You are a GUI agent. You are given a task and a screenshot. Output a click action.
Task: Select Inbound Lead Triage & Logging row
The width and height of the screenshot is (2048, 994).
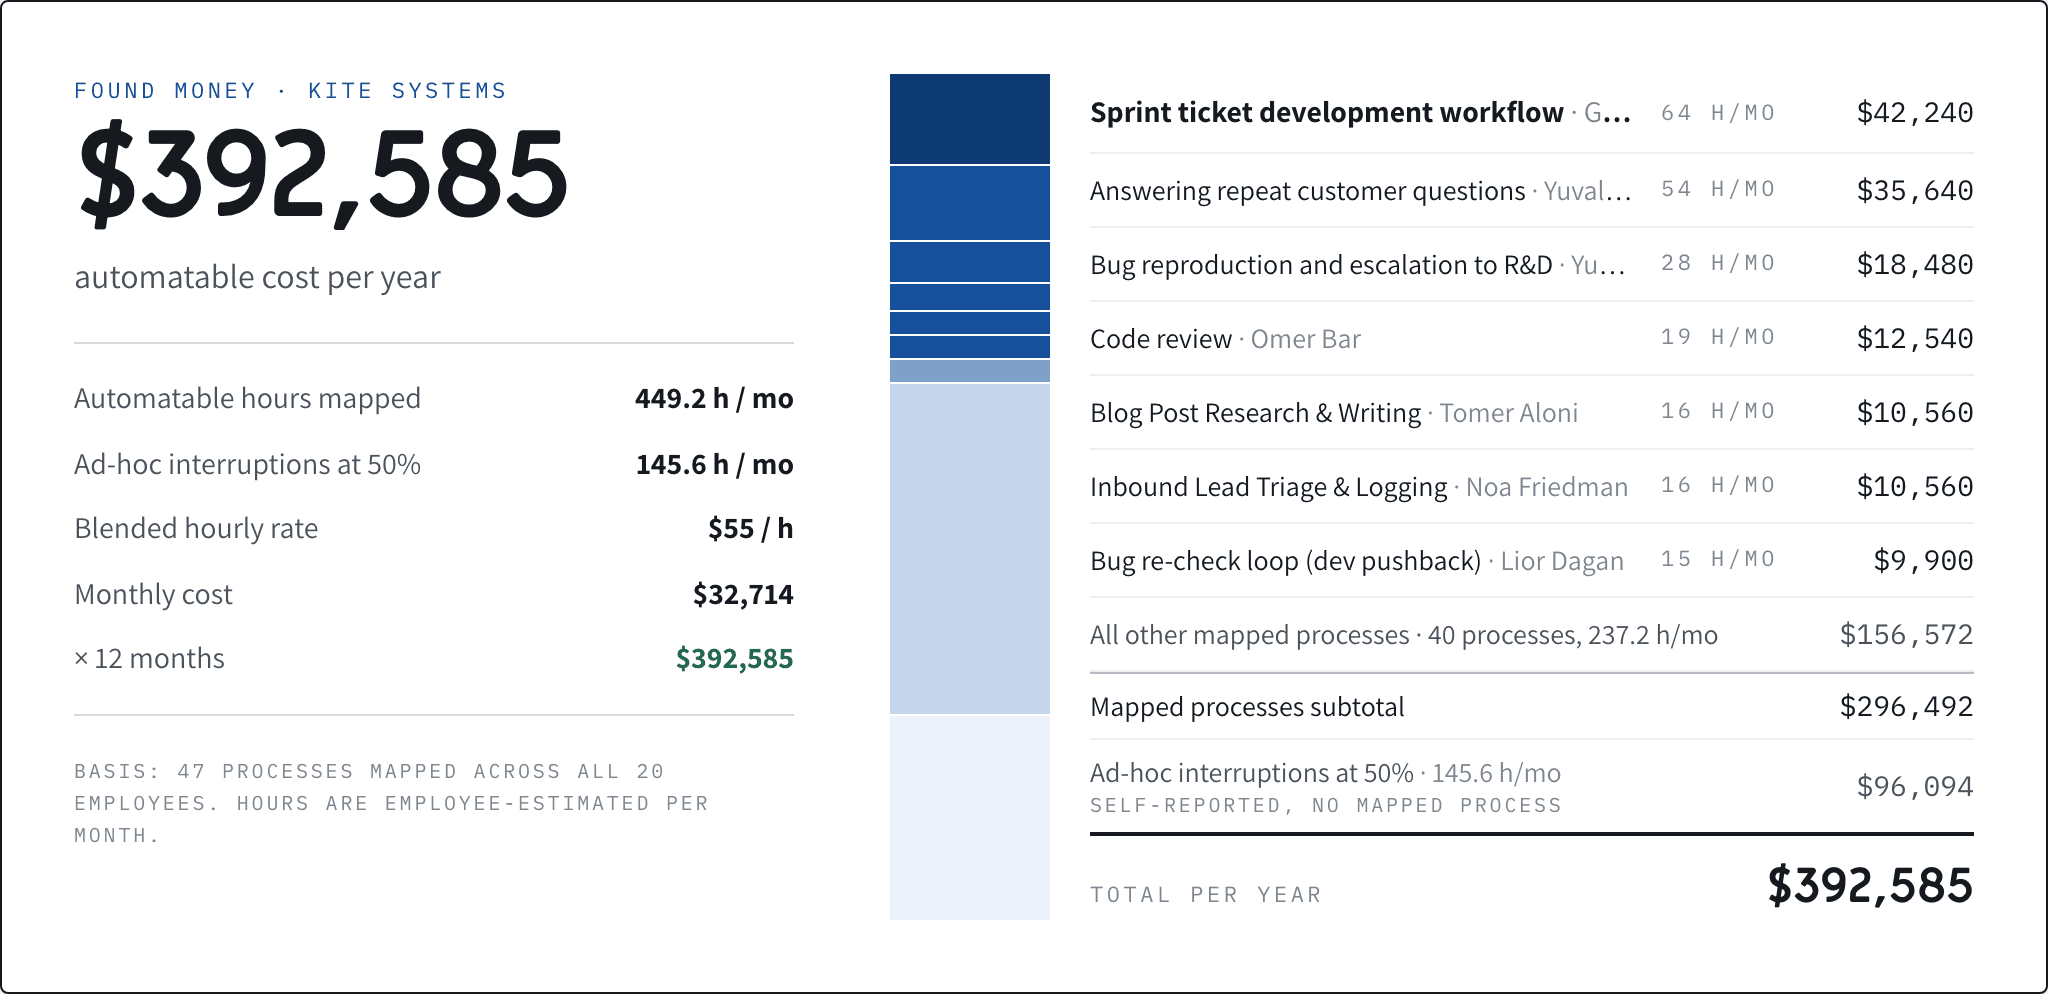pyautogui.click(x=1532, y=486)
